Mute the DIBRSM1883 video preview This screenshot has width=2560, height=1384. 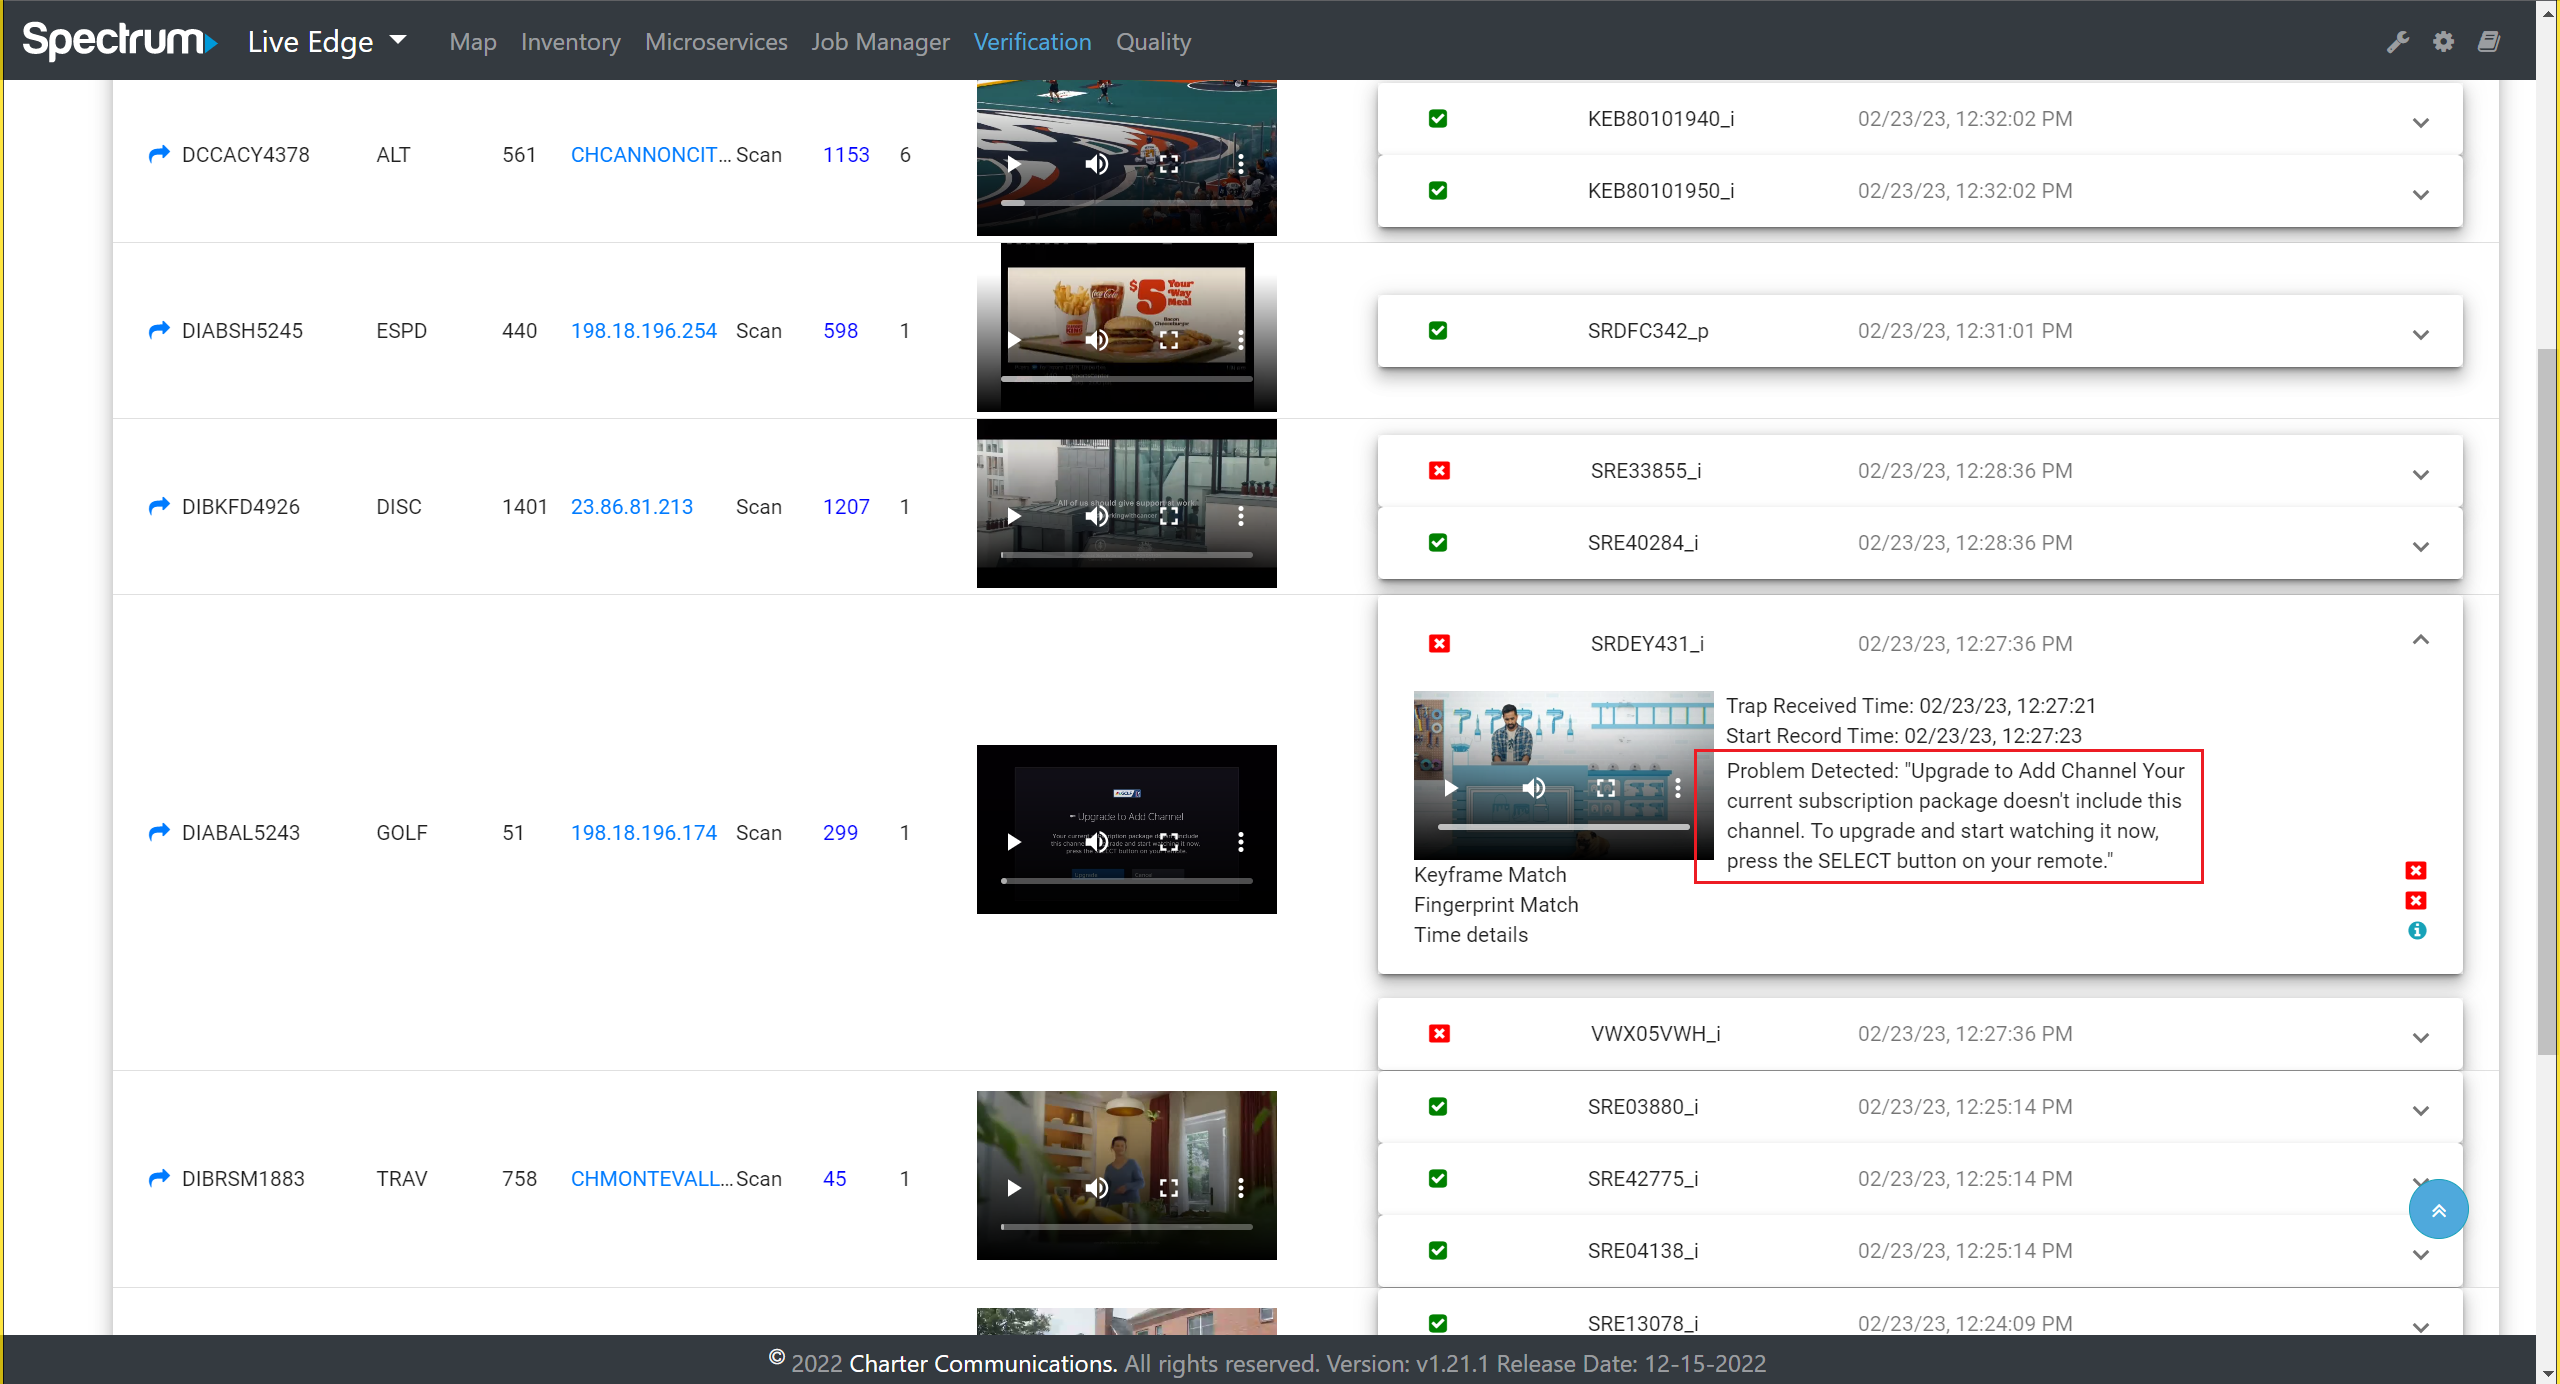(x=1097, y=1187)
